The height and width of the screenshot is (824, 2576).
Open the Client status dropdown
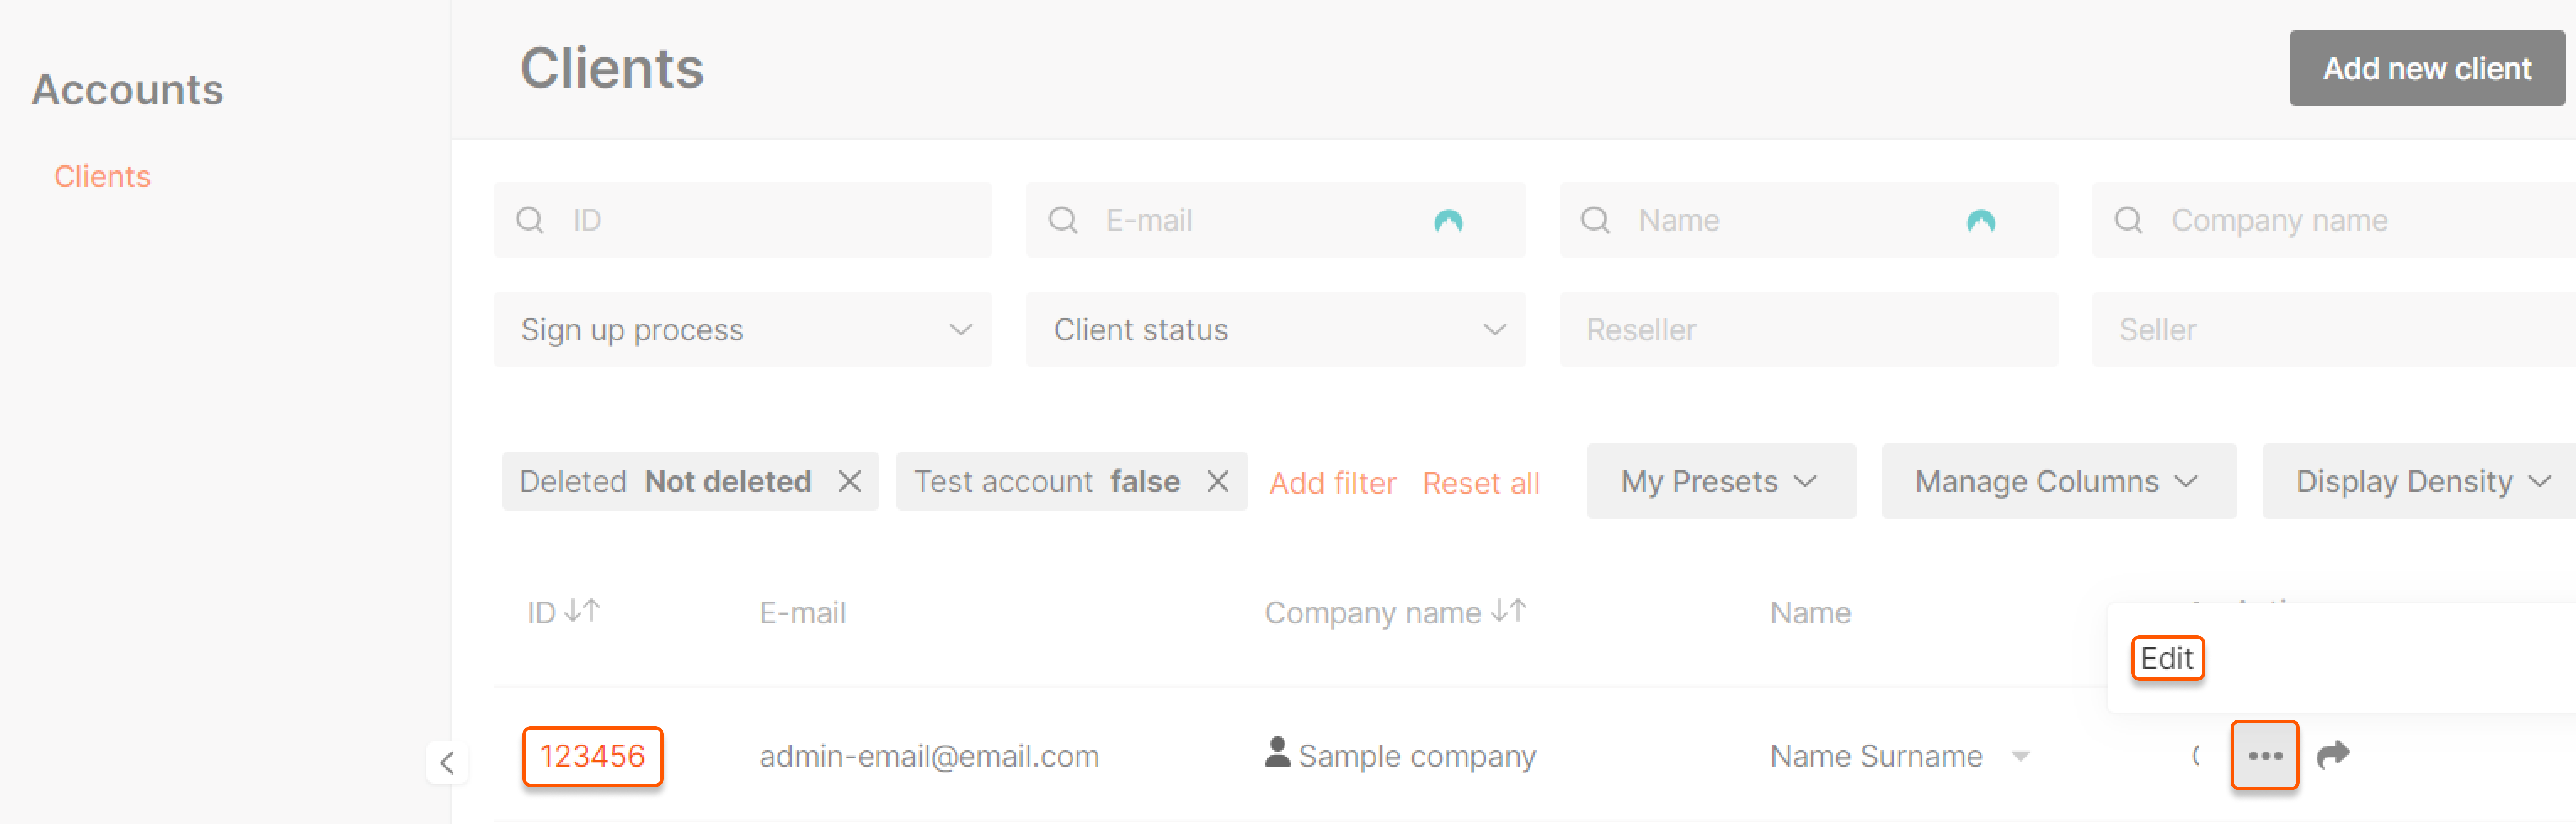tap(1275, 330)
